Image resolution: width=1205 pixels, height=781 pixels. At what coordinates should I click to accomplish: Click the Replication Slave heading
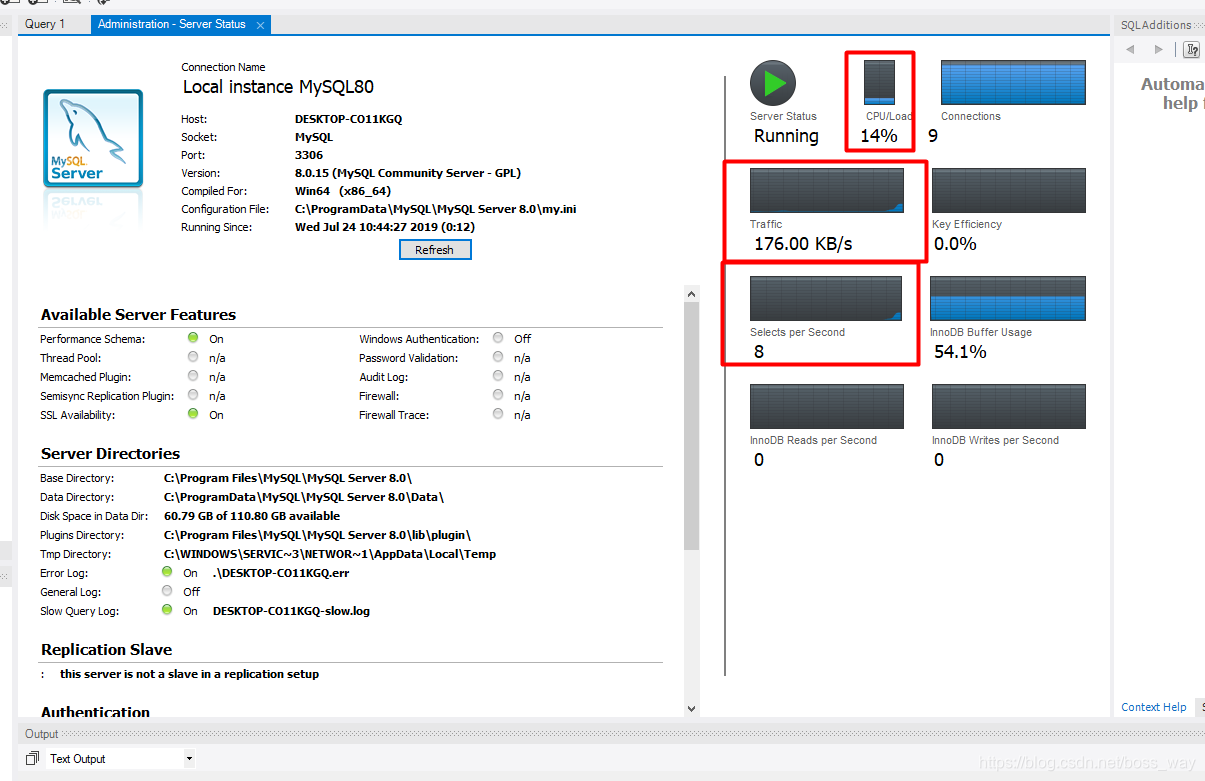coord(106,650)
